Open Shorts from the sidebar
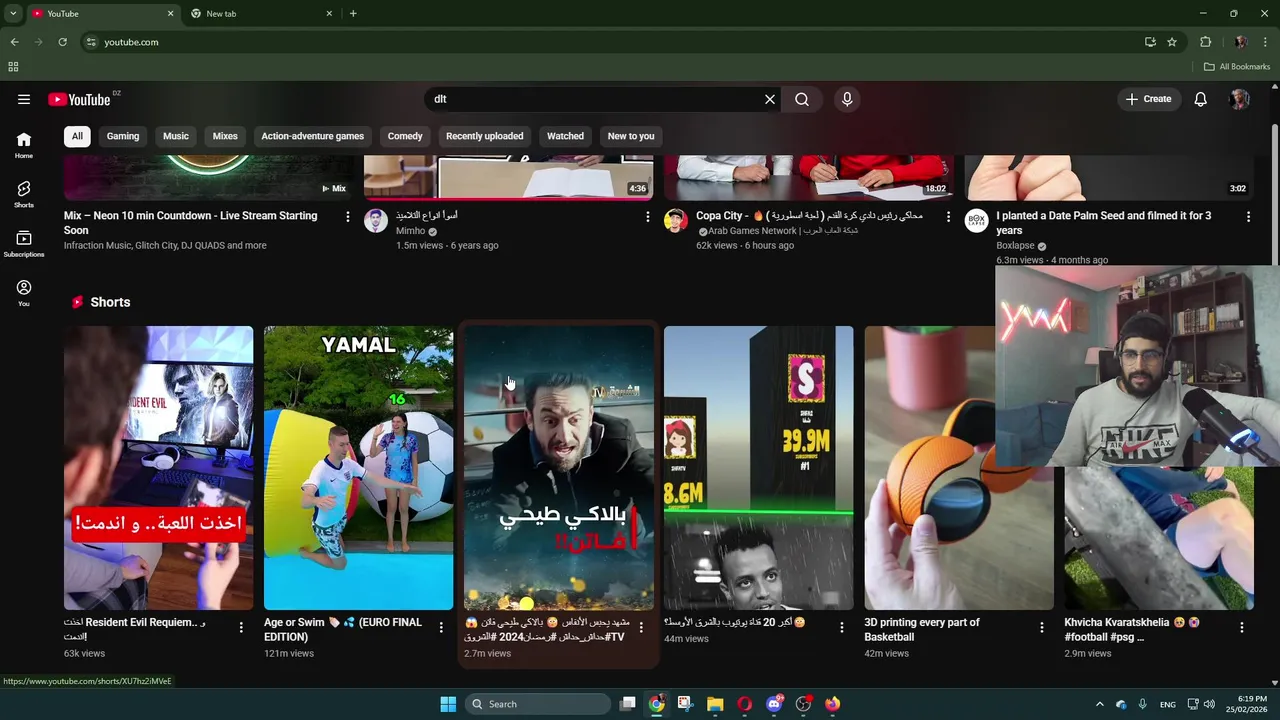 pyautogui.click(x=24, y=195)
